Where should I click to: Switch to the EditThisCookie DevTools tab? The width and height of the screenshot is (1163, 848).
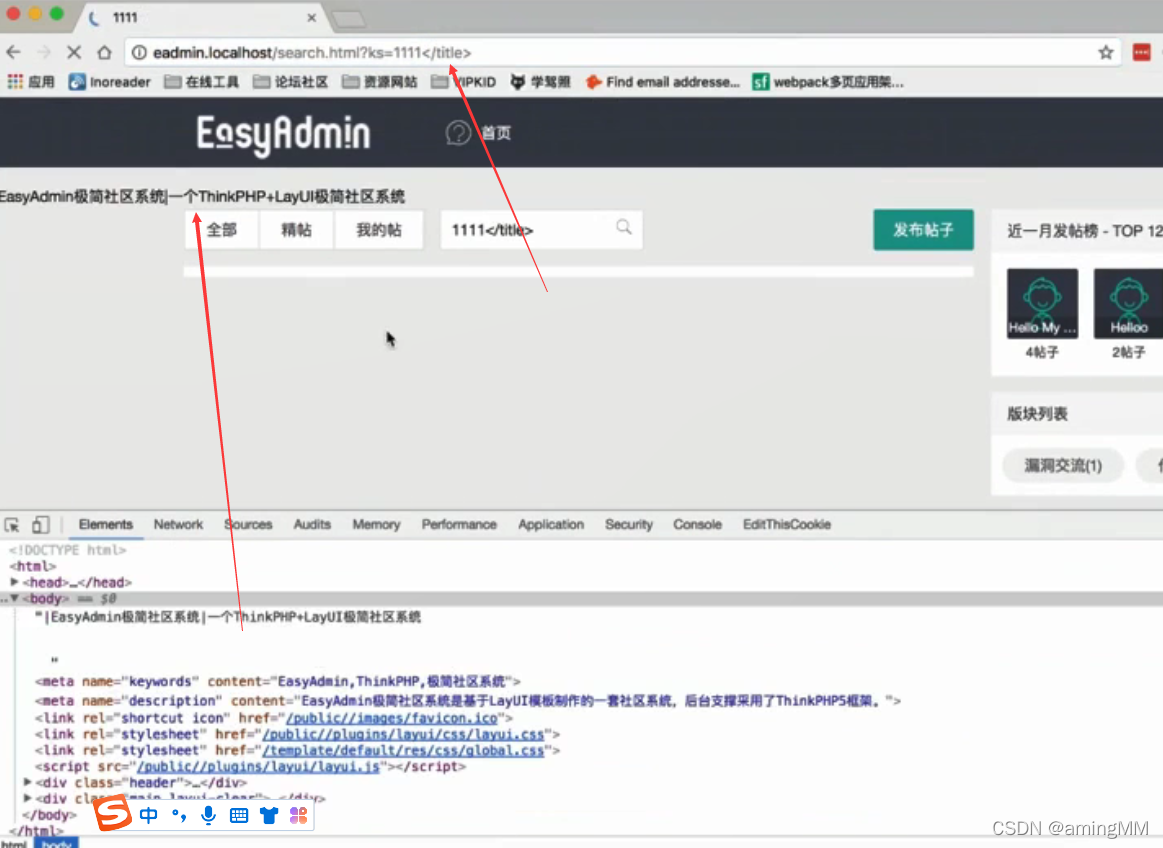[x=787, y=525]
